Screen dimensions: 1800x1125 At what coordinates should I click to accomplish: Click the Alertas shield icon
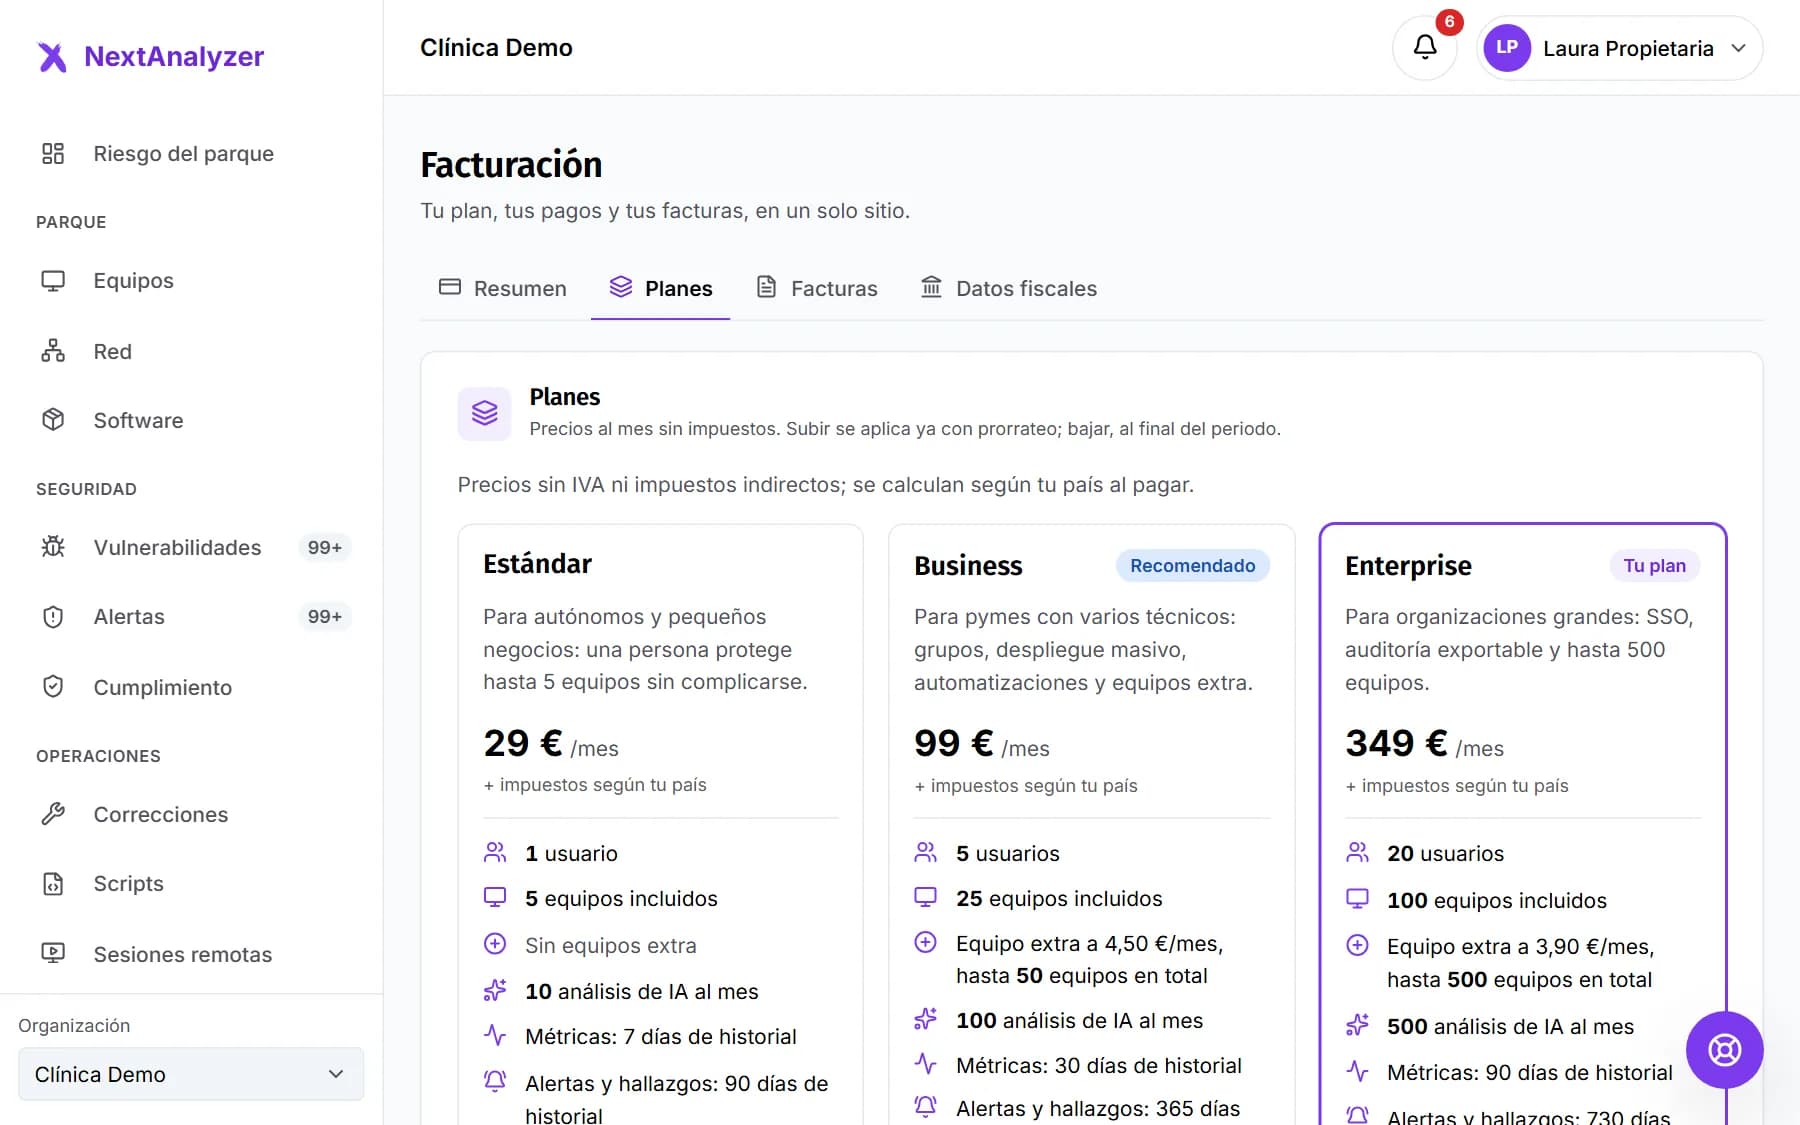point(53,617)
